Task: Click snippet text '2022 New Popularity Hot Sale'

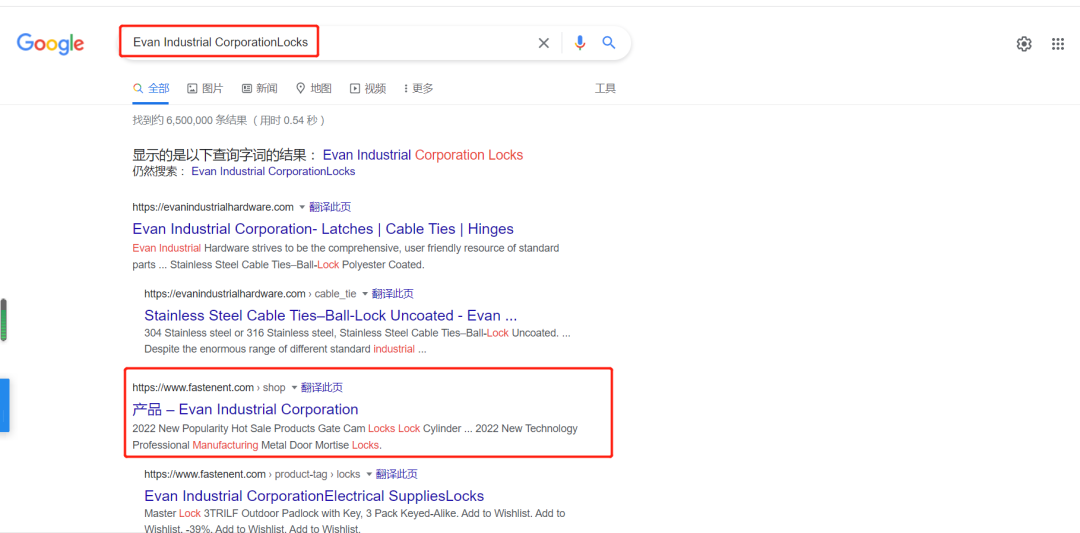Action: 355,437
